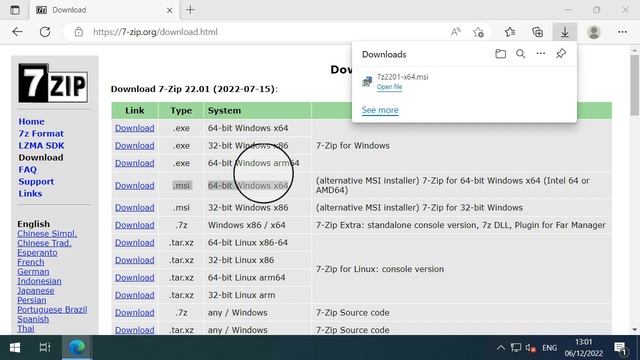Click the page vertical scrollbar thumb
This screenshot has width=640, height=360.
point(634,85)
